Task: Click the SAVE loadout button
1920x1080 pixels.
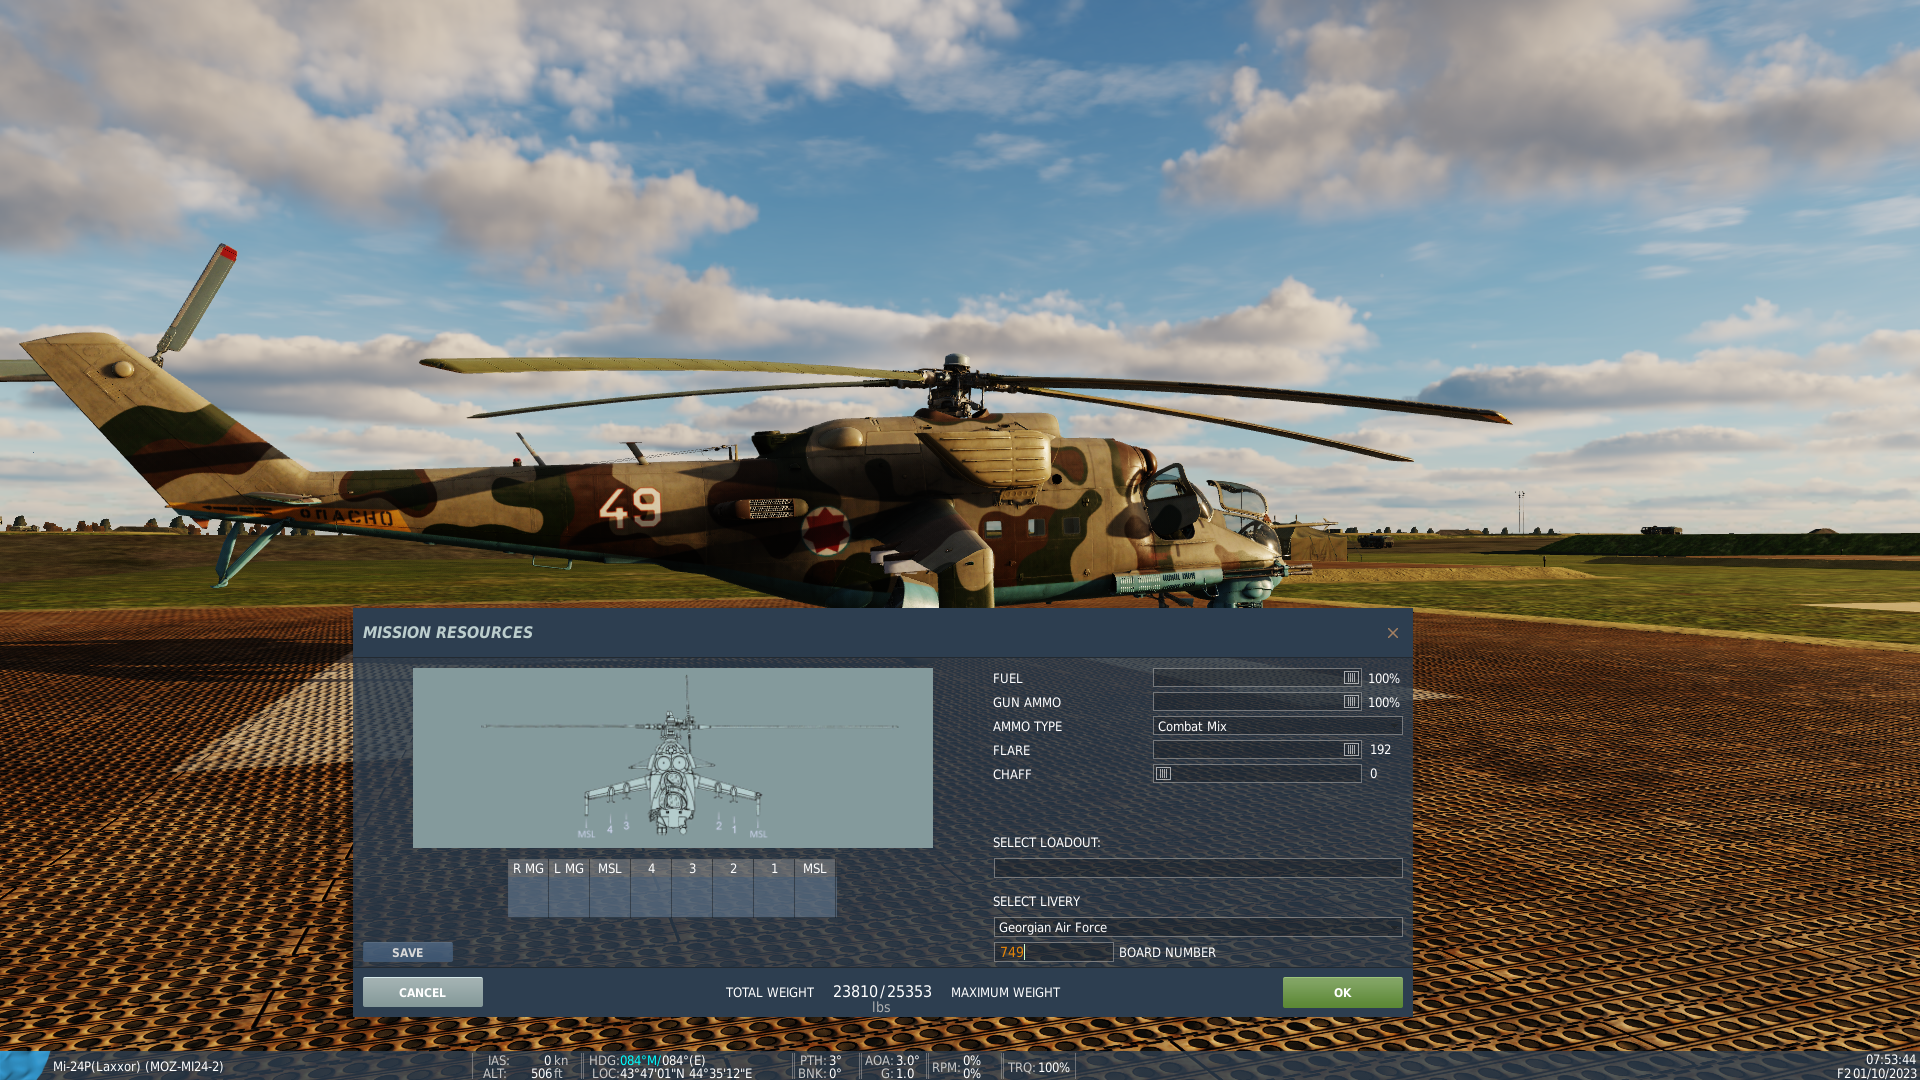Action: 408,953
